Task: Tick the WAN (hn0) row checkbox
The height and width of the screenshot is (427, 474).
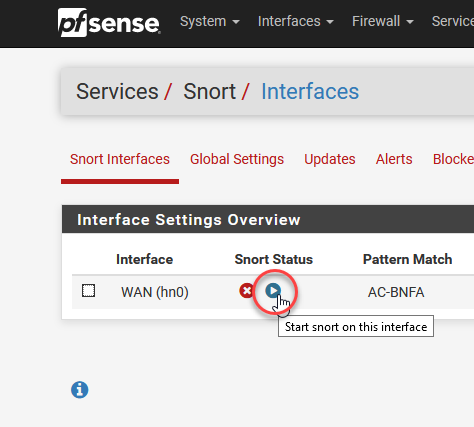Action: tap(88, 291)
